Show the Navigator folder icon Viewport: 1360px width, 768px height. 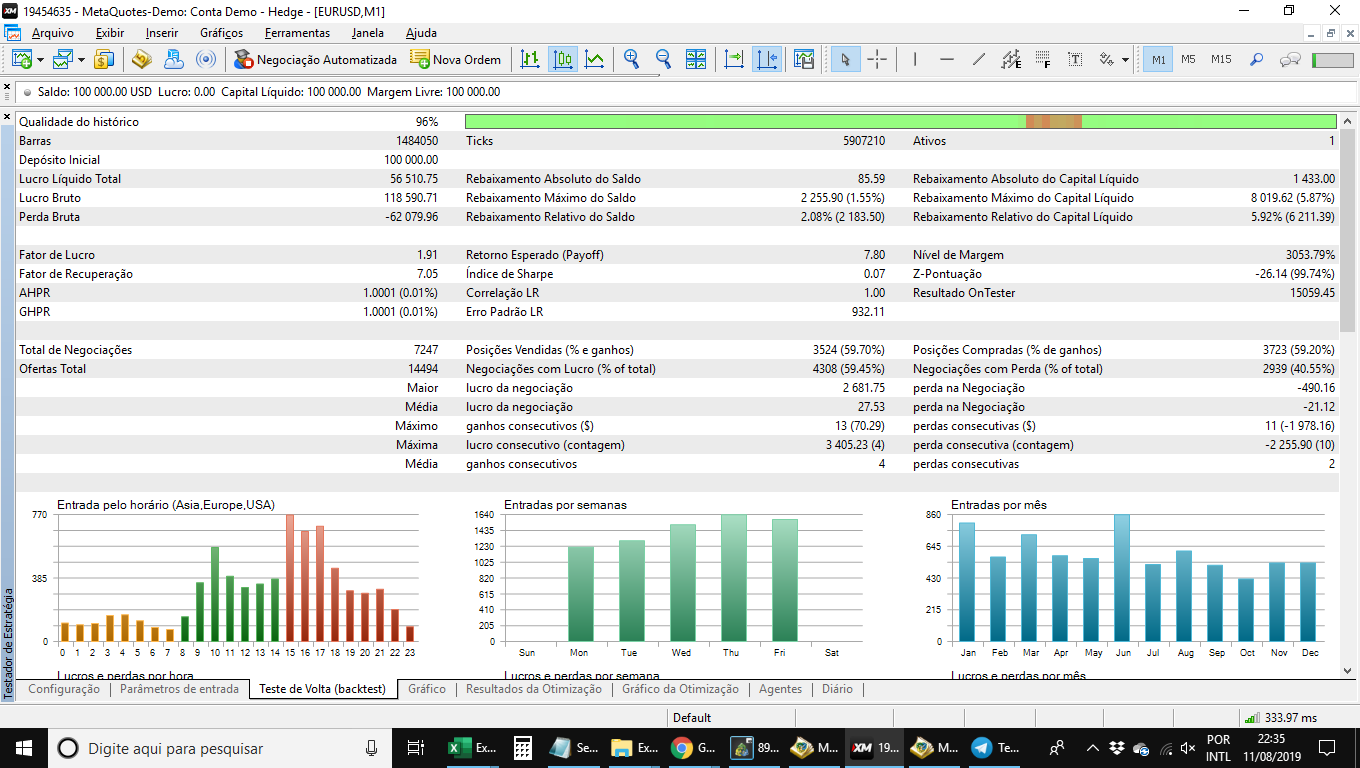pyautogui.click(x=141, y=59)
